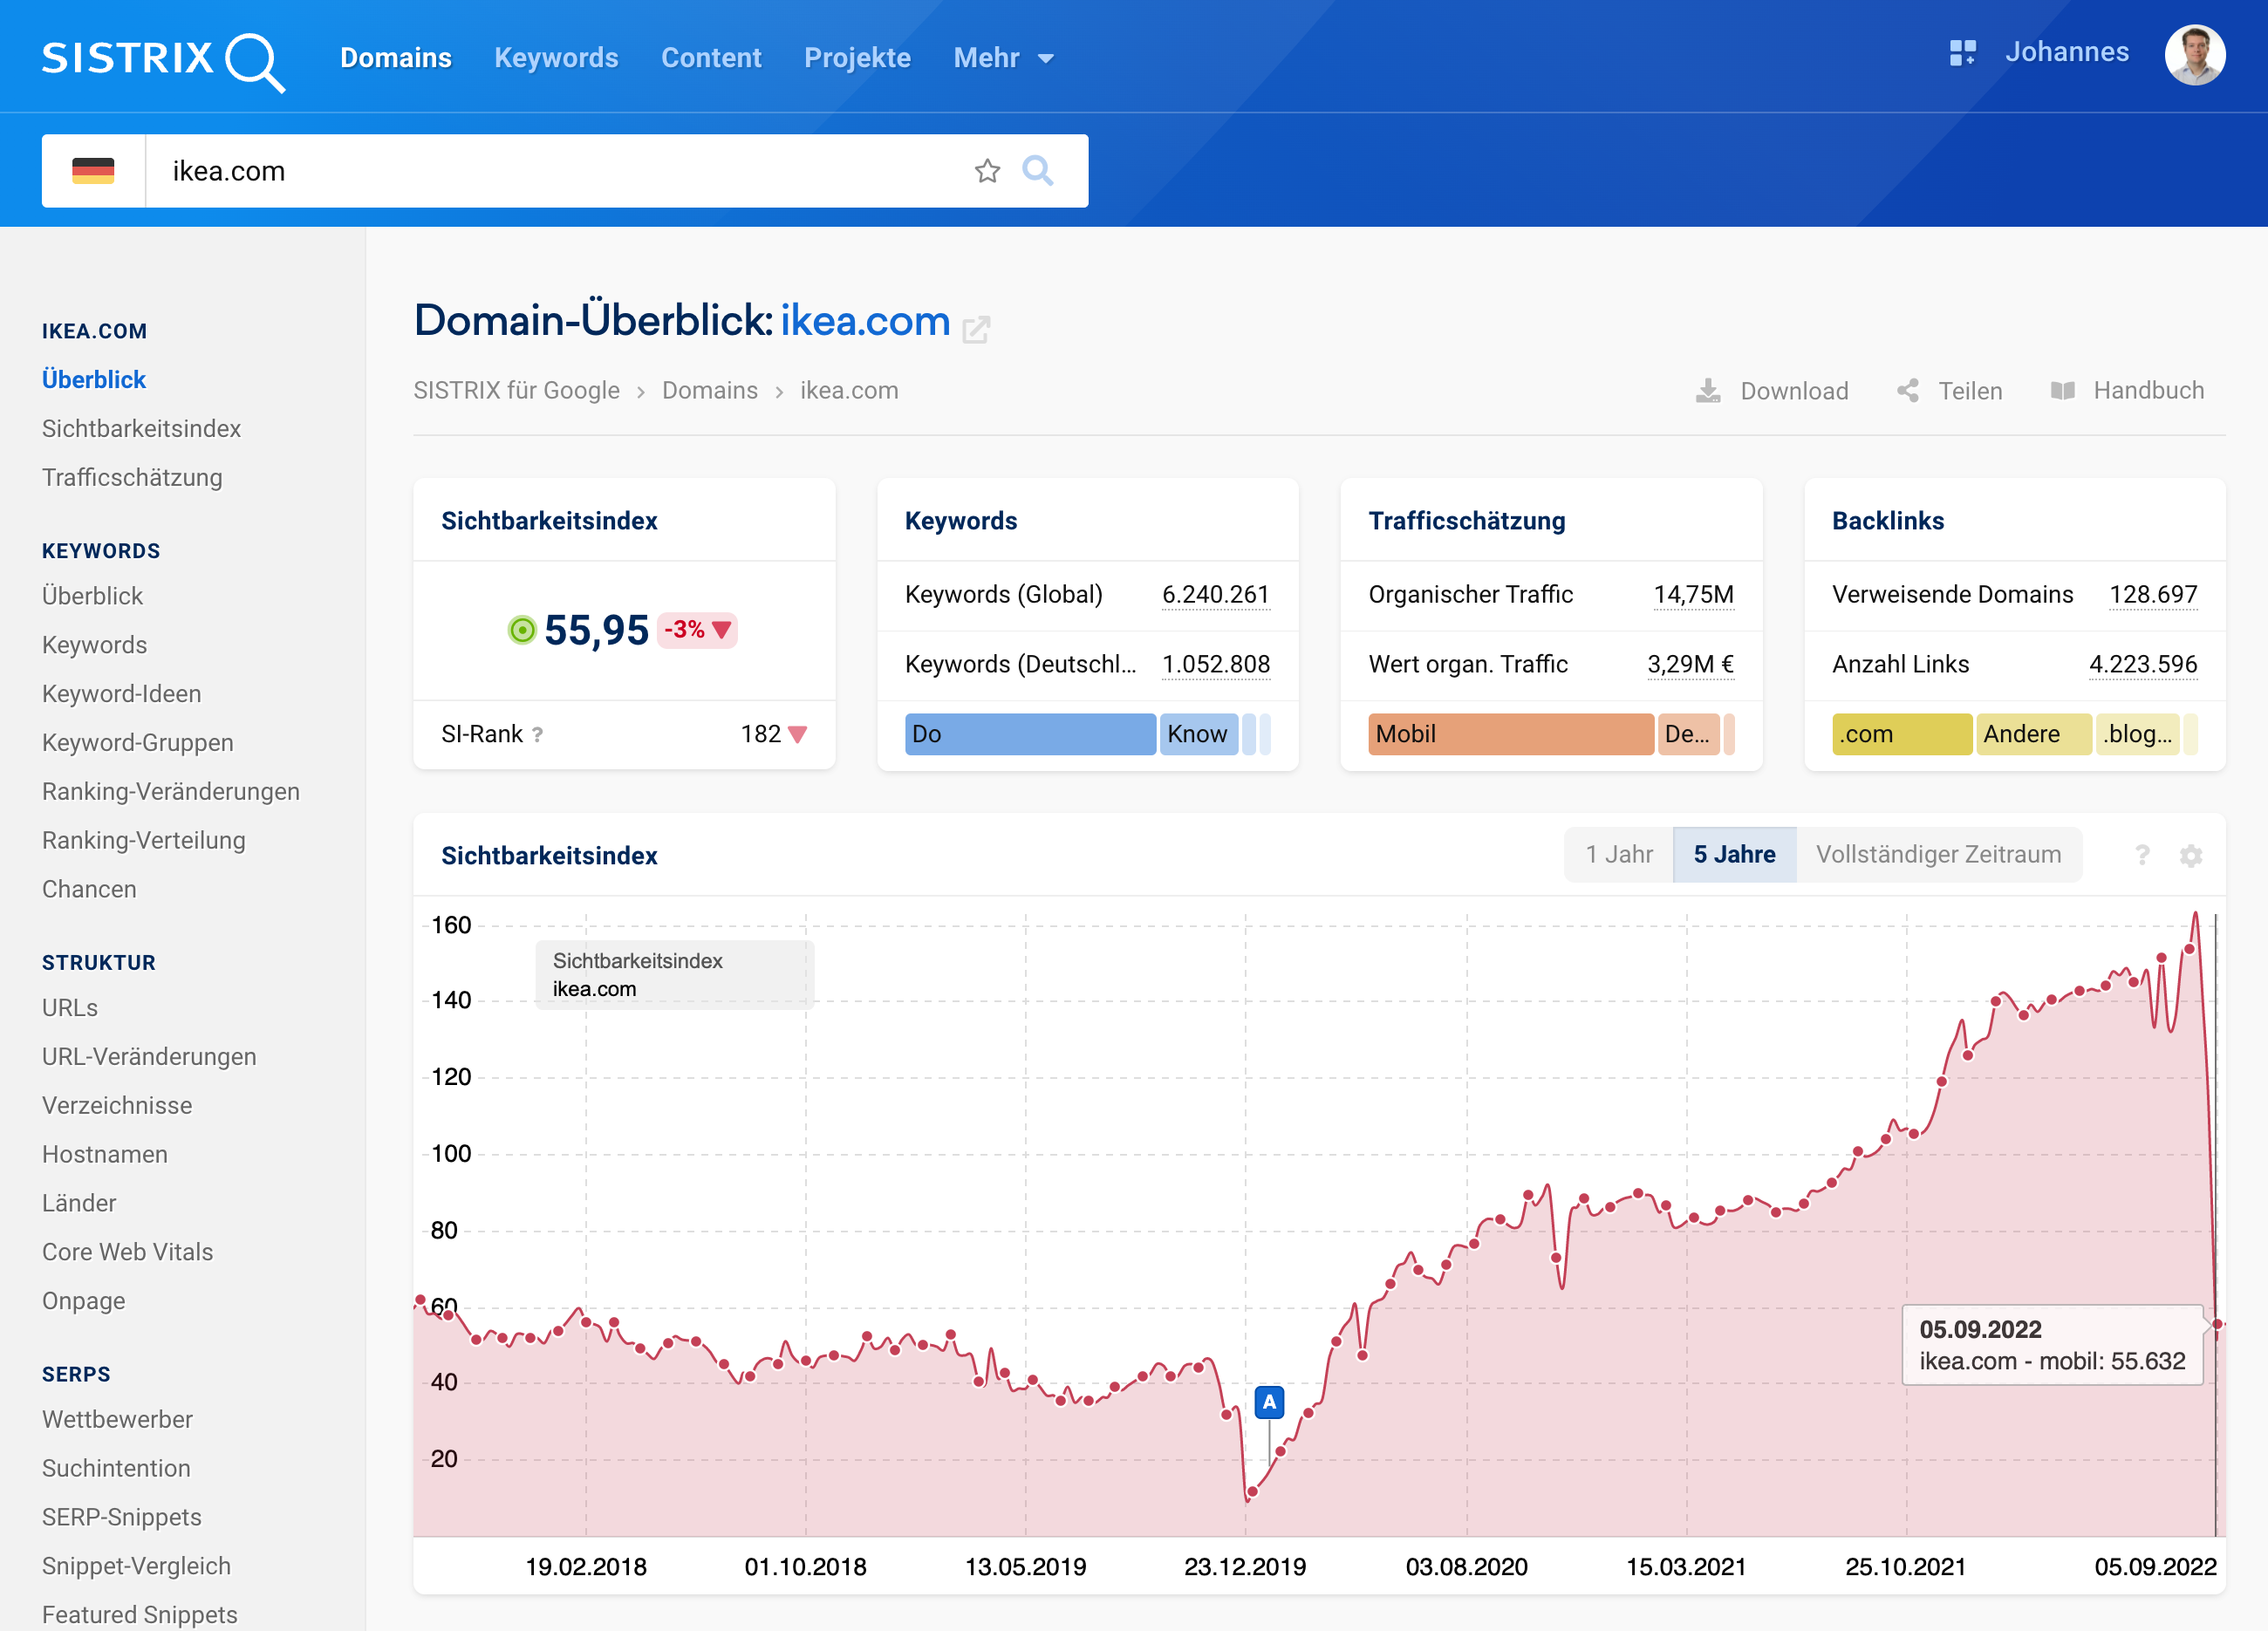Open the Keywords top navigation tab
Image resolution: width=2268 pixels, height=1631 pixels.
point(556,58)
